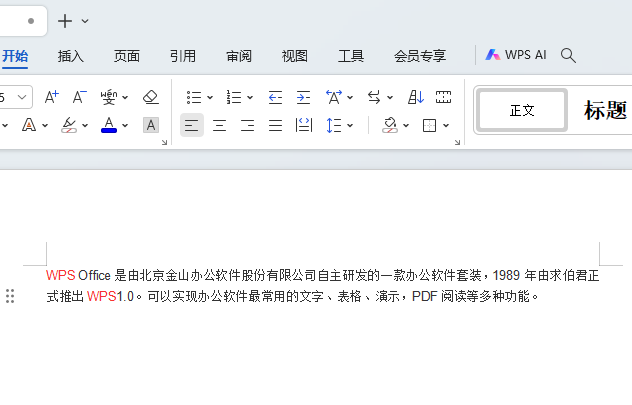
Task: Click the Chinese layout A icon
Action: point(334,97)
